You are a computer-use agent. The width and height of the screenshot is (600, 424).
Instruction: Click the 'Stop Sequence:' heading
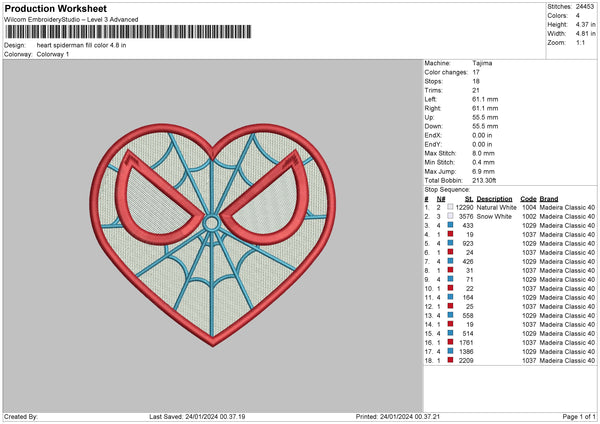pos(447,189)
